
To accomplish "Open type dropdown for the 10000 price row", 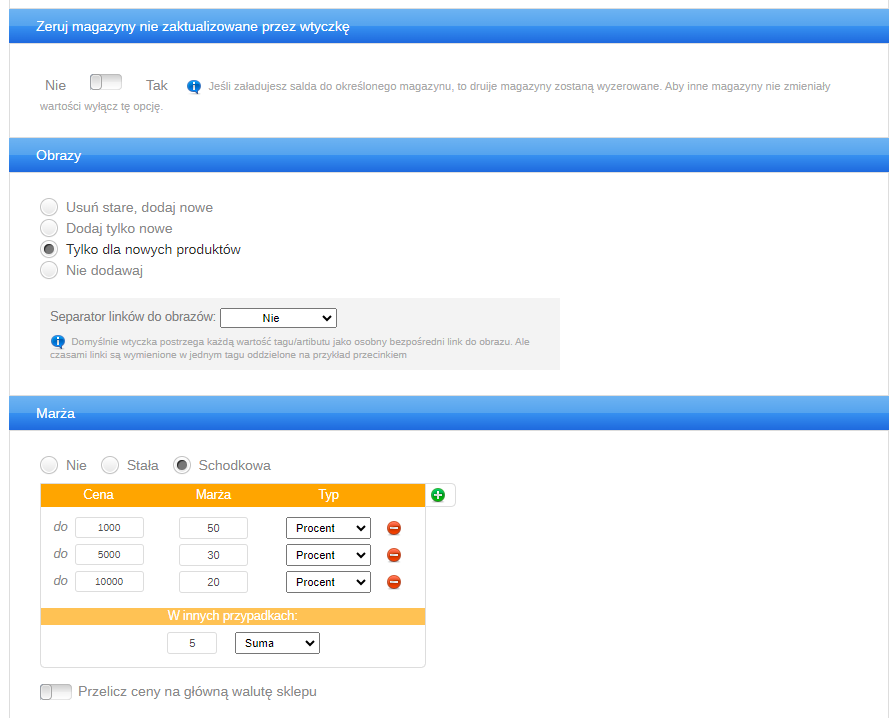I will 328,582.
